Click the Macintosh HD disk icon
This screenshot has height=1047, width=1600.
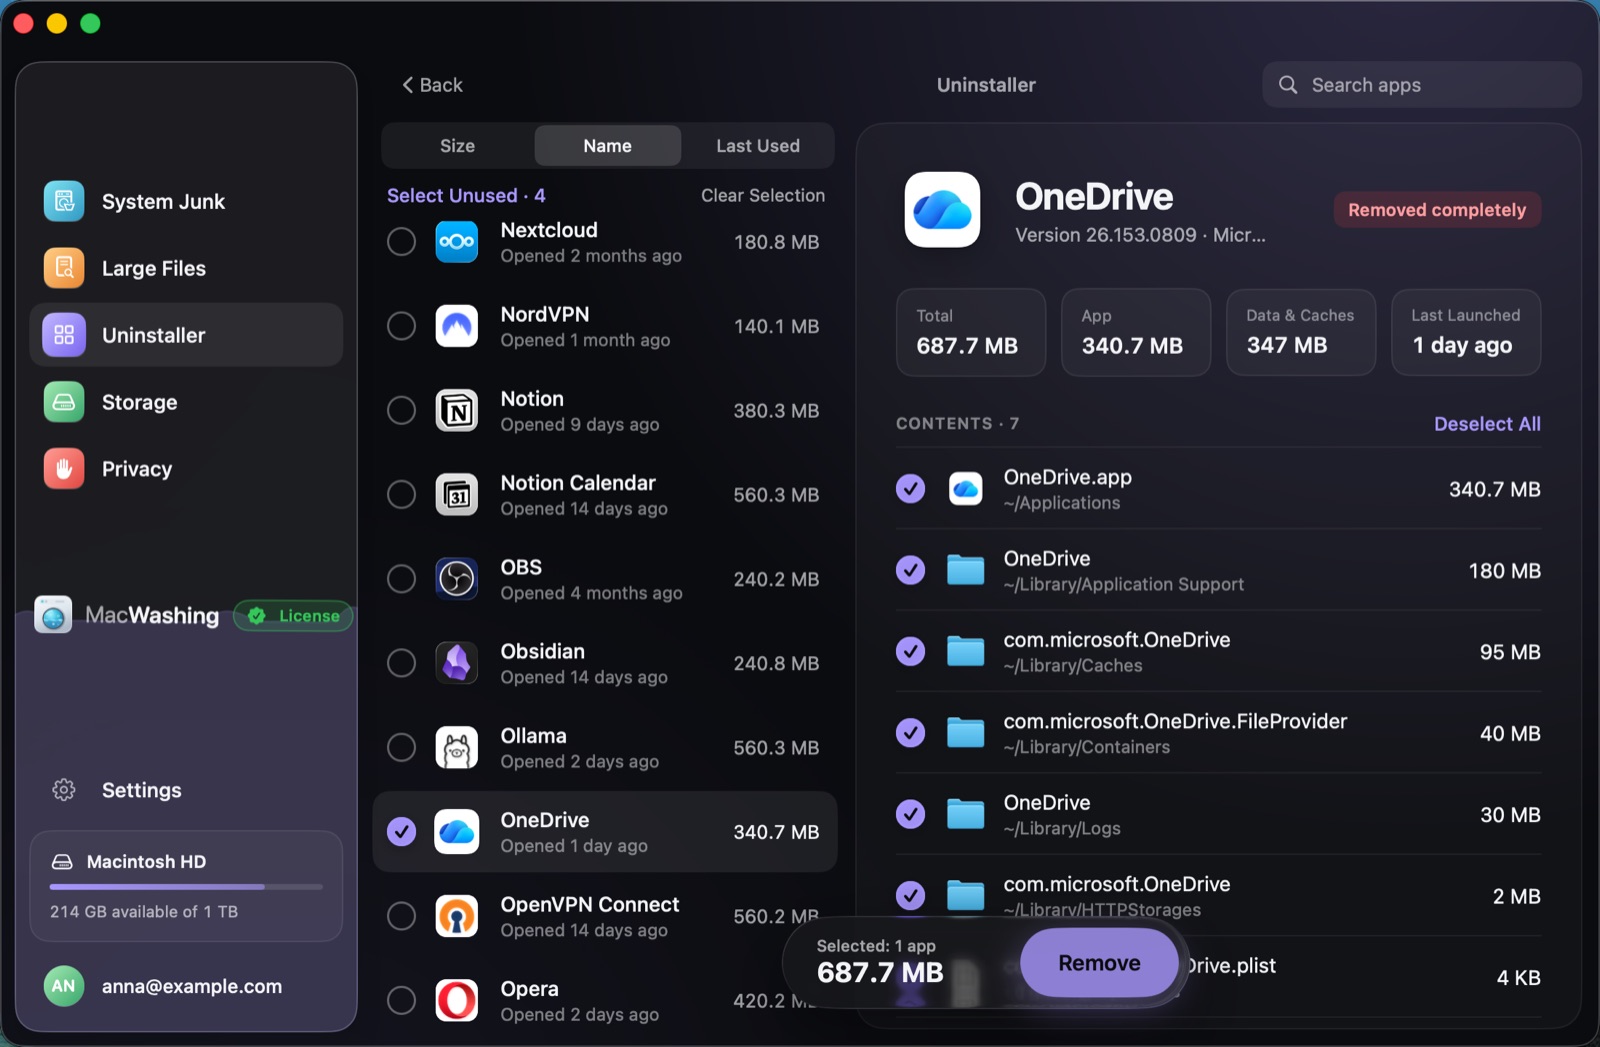coord(62,862)
